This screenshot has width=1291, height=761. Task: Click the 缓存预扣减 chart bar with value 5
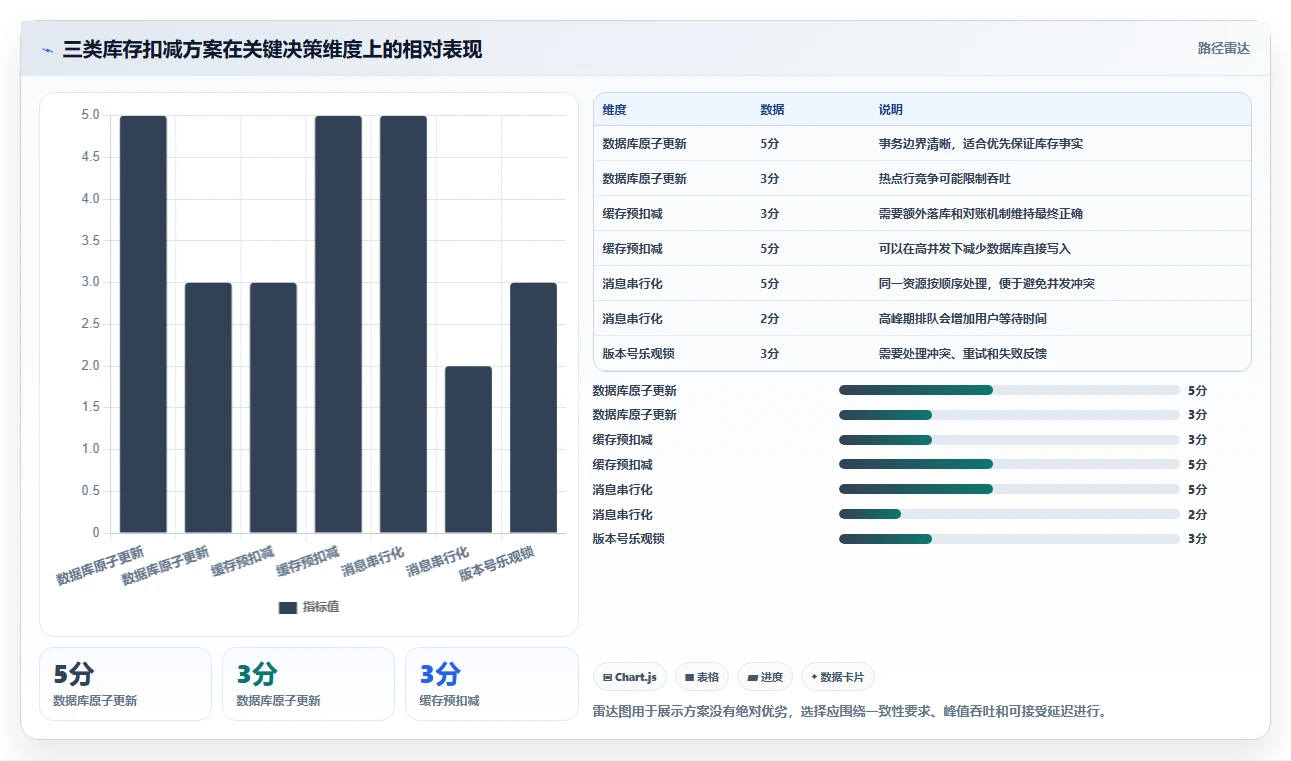tap(338, 324)
